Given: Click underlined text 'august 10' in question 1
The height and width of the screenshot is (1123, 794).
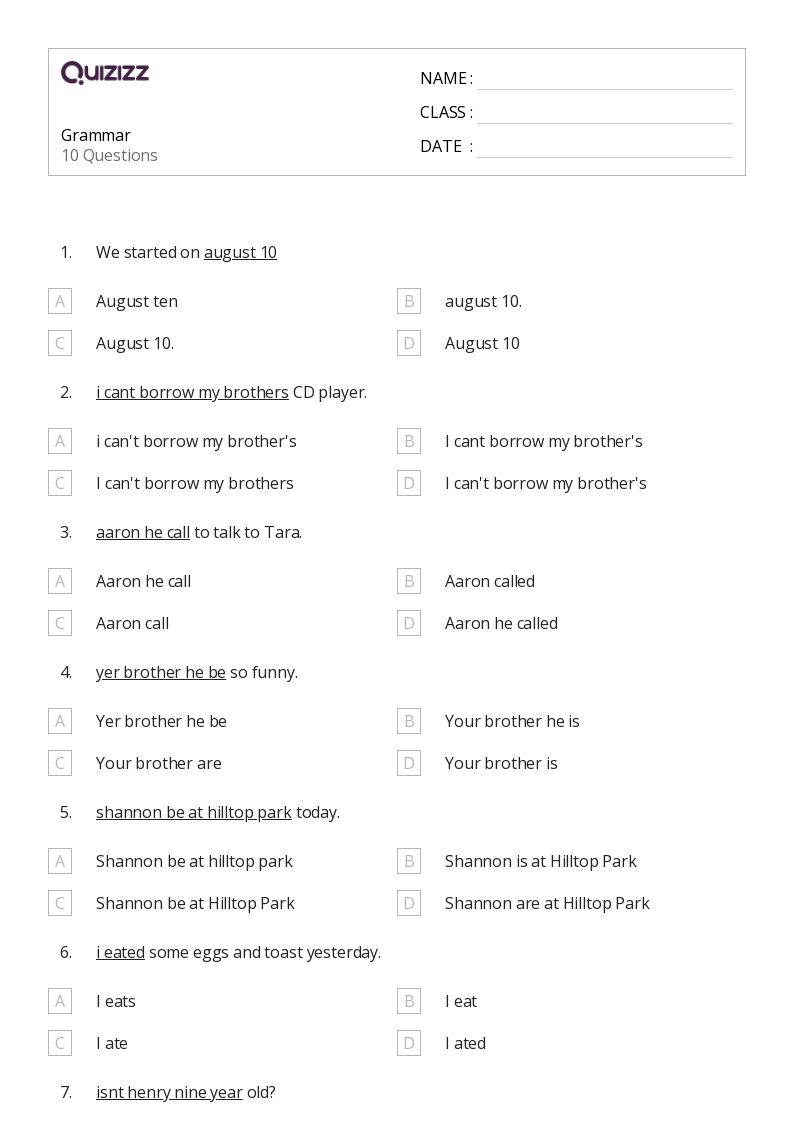Looking at the screenshot, I should tap(241, 253).
